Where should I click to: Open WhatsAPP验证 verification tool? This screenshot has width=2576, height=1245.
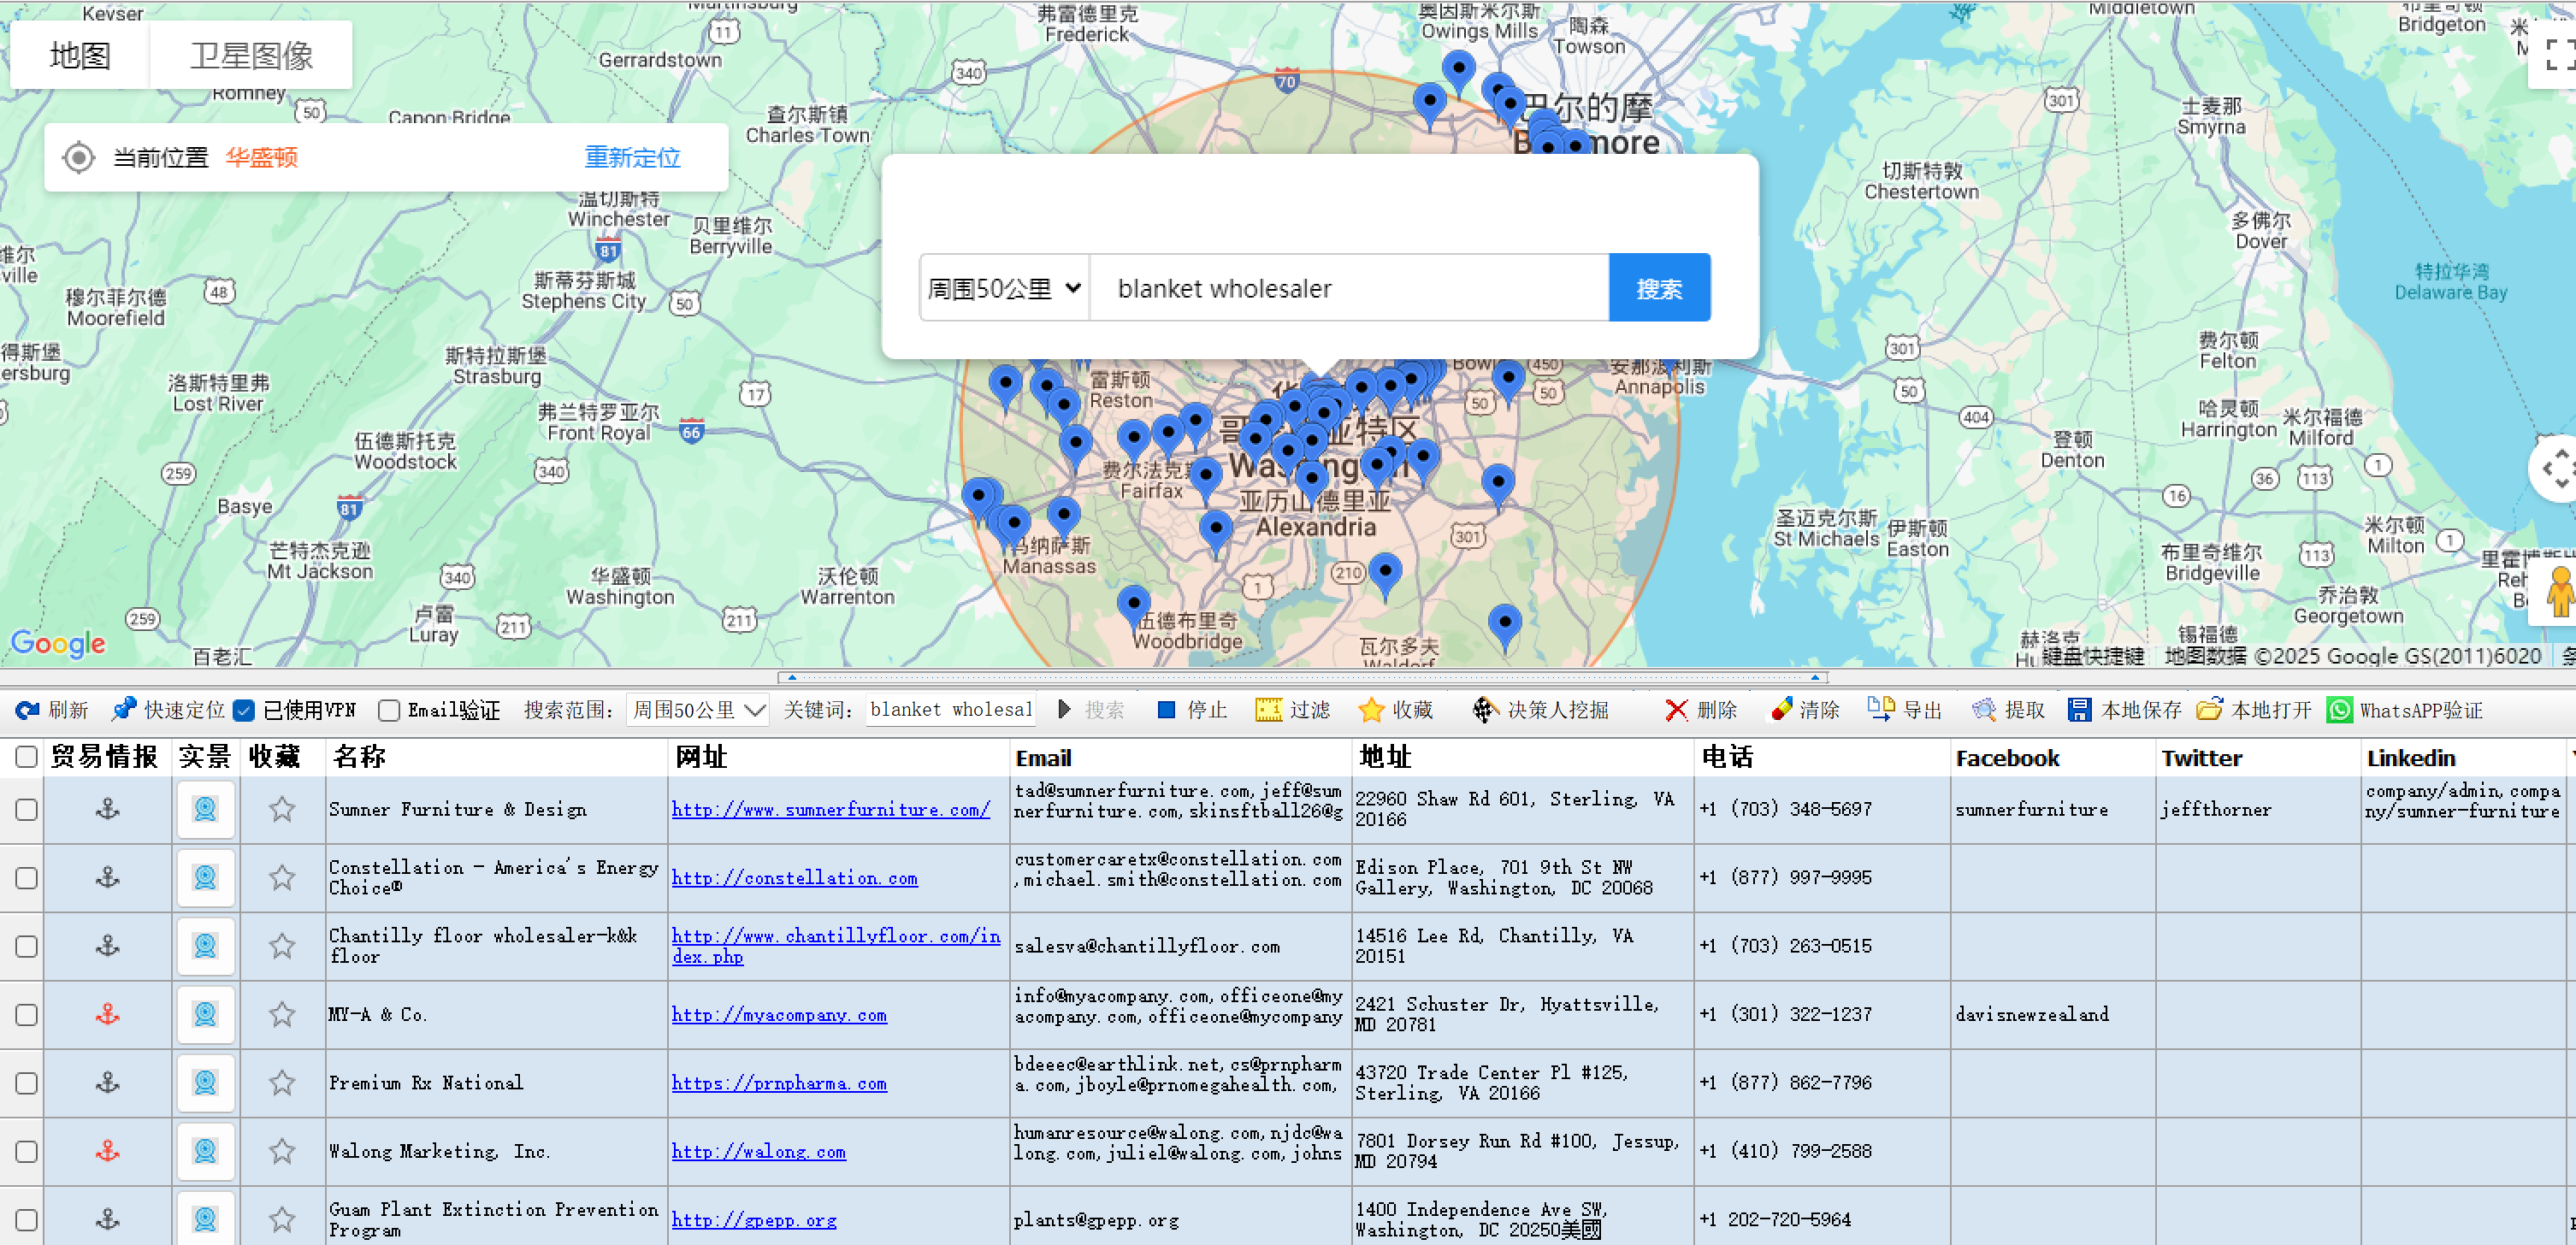2404,710
